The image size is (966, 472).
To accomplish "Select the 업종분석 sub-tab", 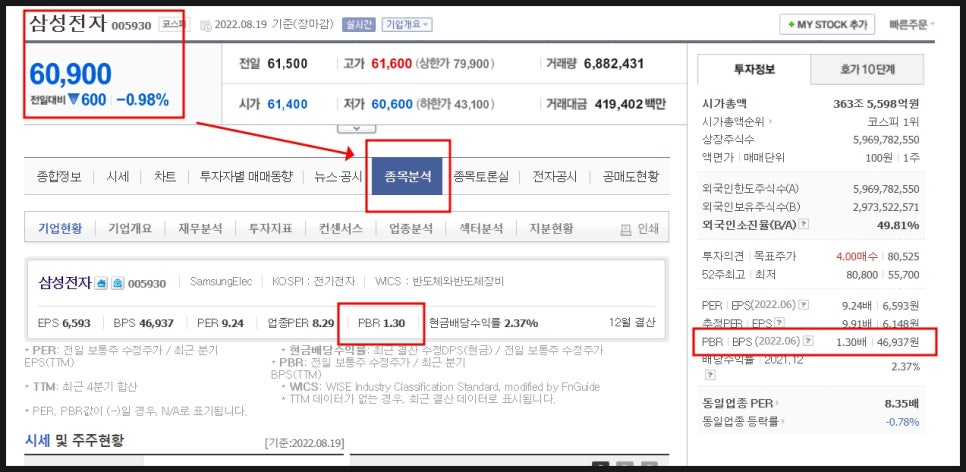I will (x=411, y=229).
